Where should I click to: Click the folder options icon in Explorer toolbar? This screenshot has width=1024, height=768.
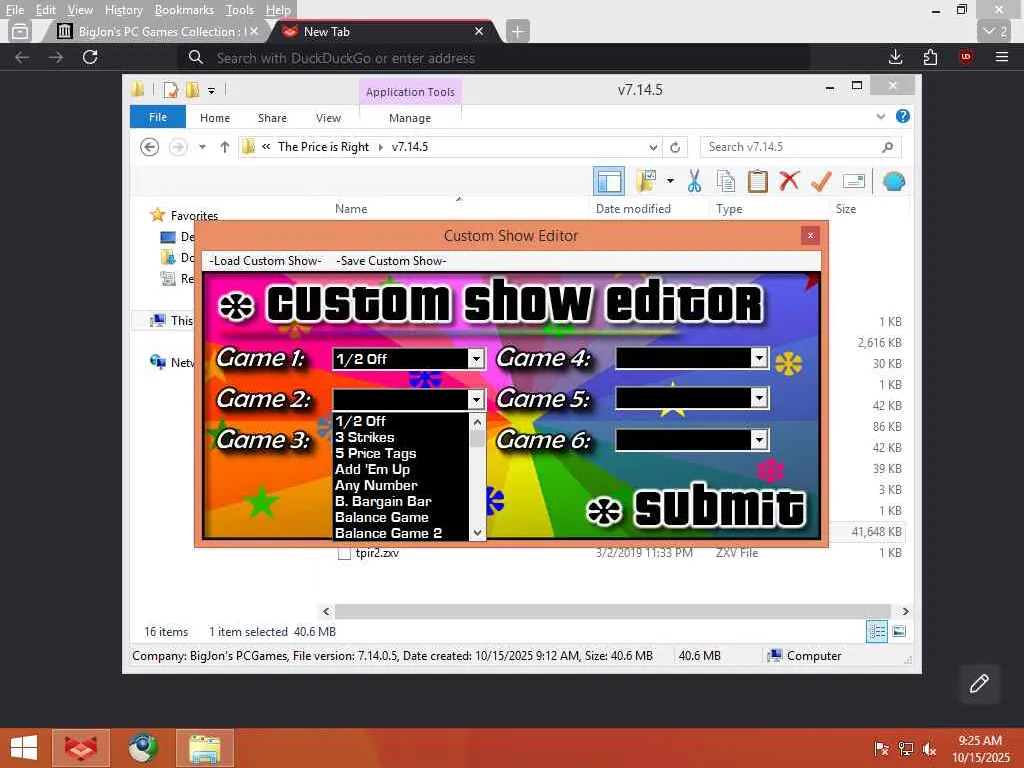(647, 182)
